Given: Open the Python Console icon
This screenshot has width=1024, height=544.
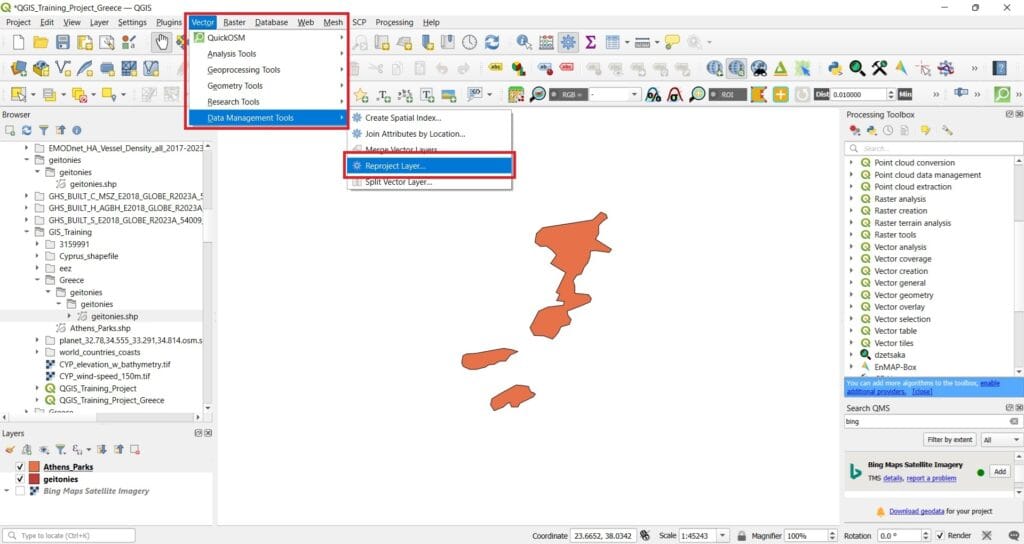Looking at the screenshot, I should tap(835, 68).
